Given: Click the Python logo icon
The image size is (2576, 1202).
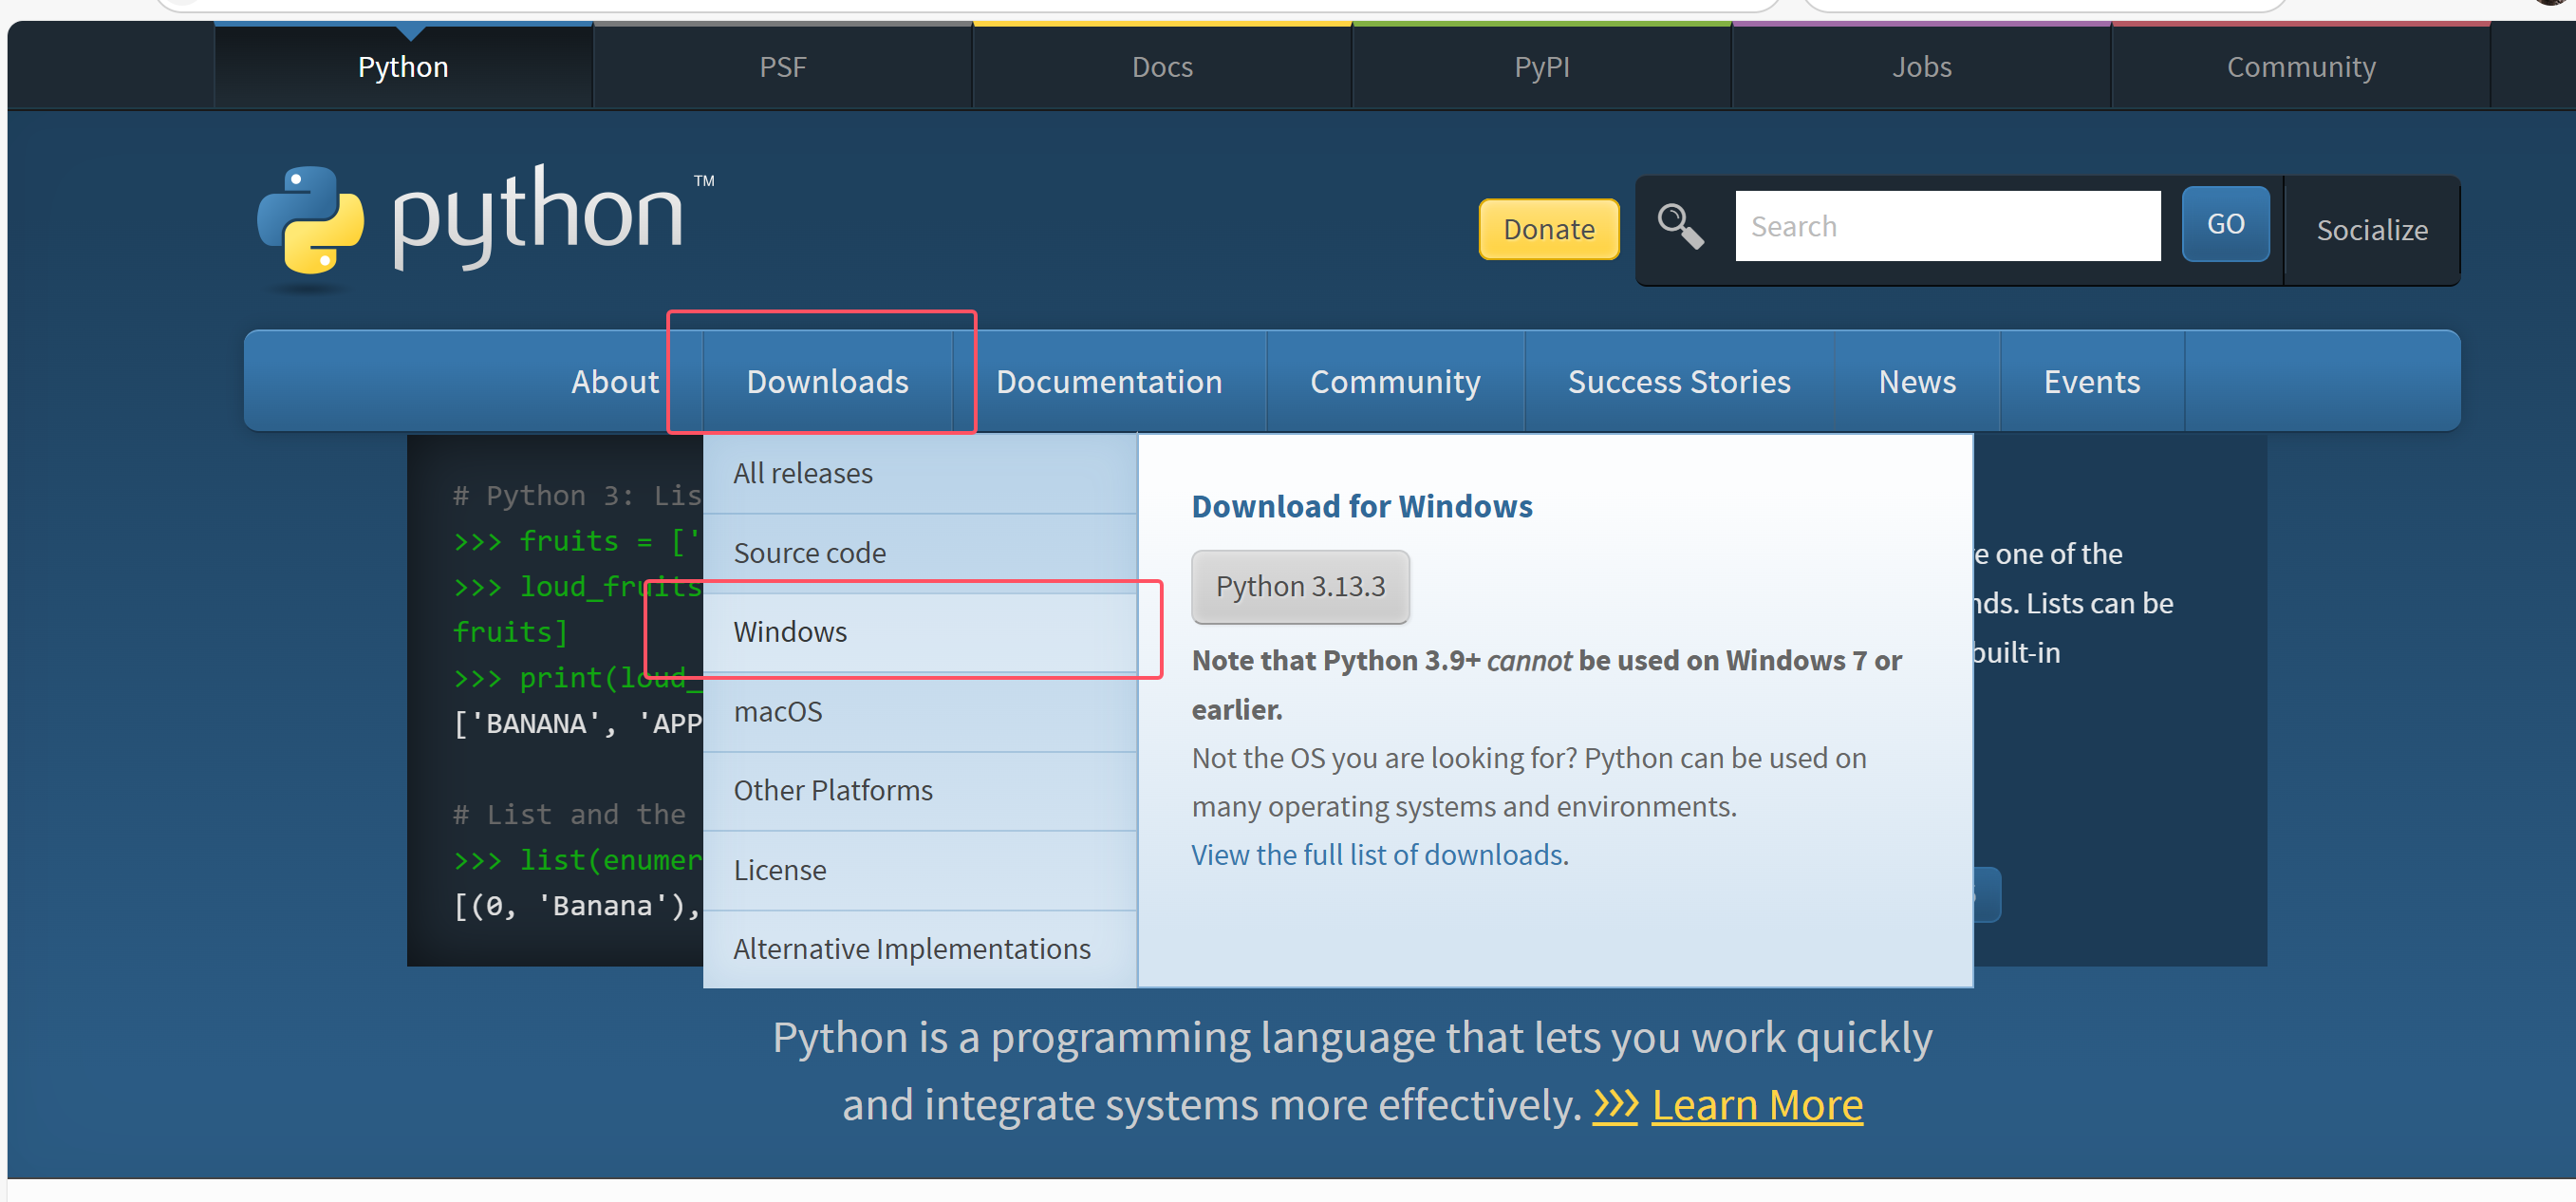Looking at the screenshot, I should [x=310, y=220].
